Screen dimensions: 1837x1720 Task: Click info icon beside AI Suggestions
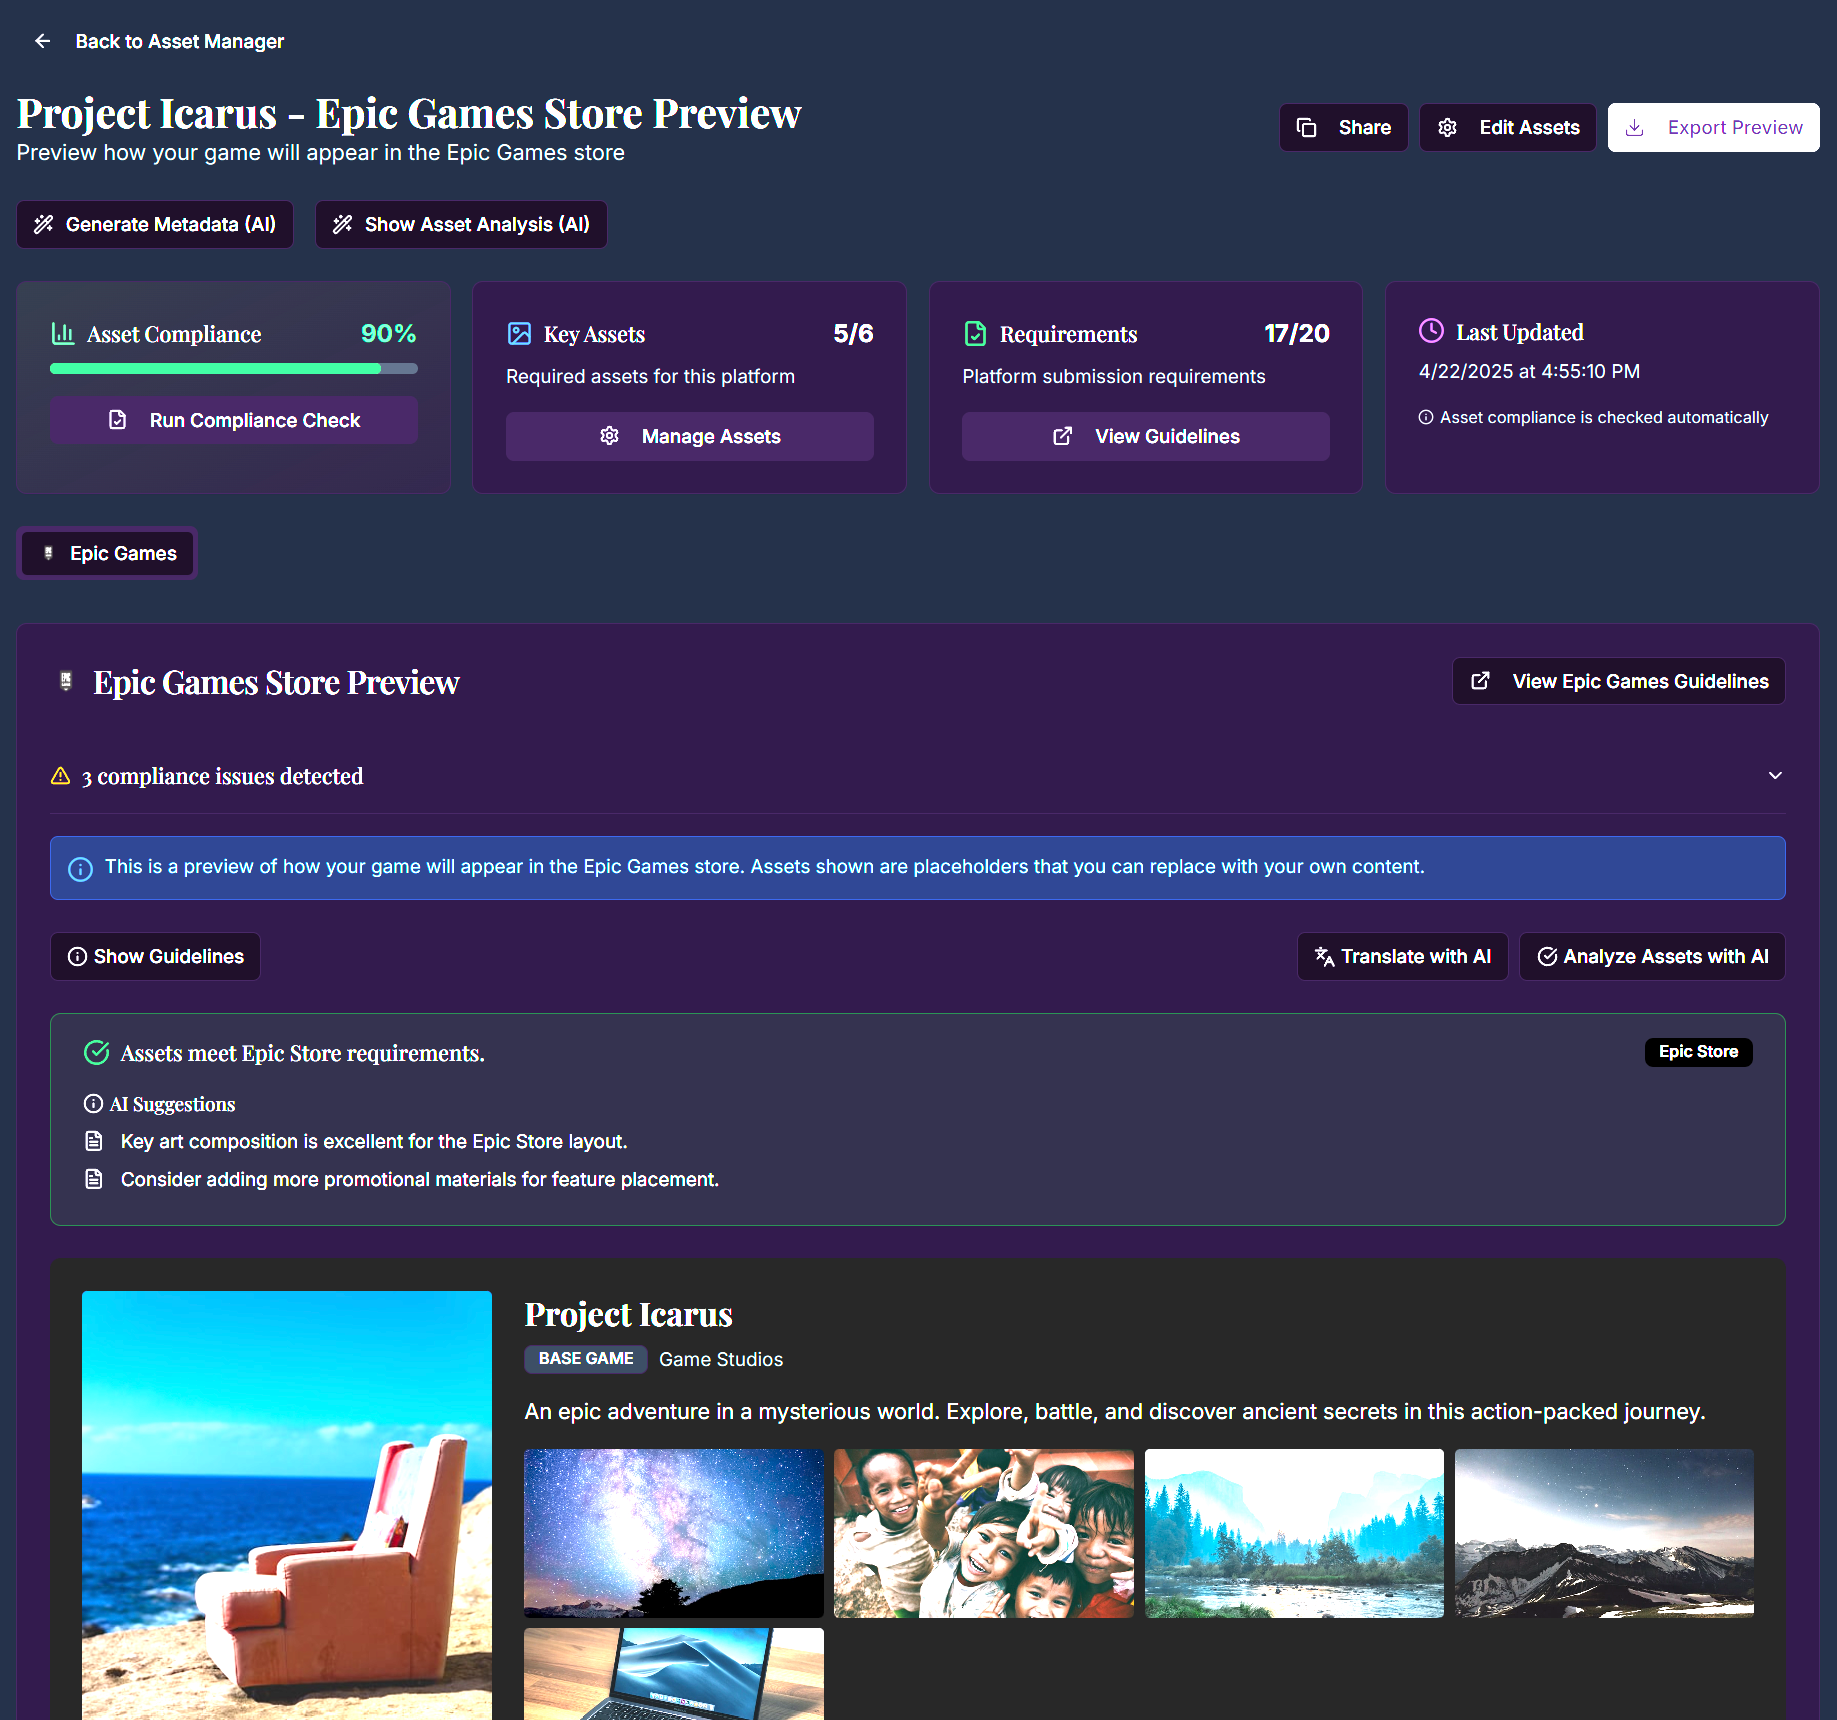pyautogui.click(x=93, y=1103)
